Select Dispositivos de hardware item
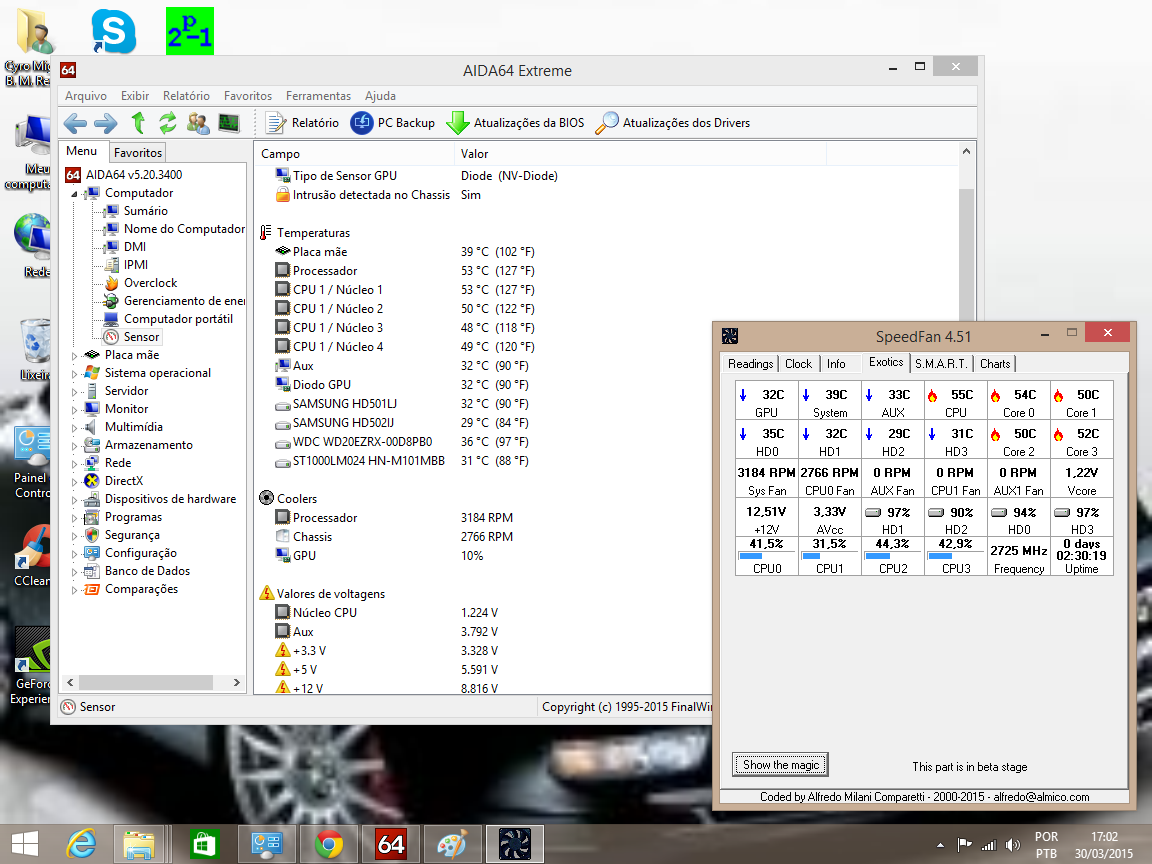The height and width of the screenshot is (864, 1152). (x=170, y=499)
